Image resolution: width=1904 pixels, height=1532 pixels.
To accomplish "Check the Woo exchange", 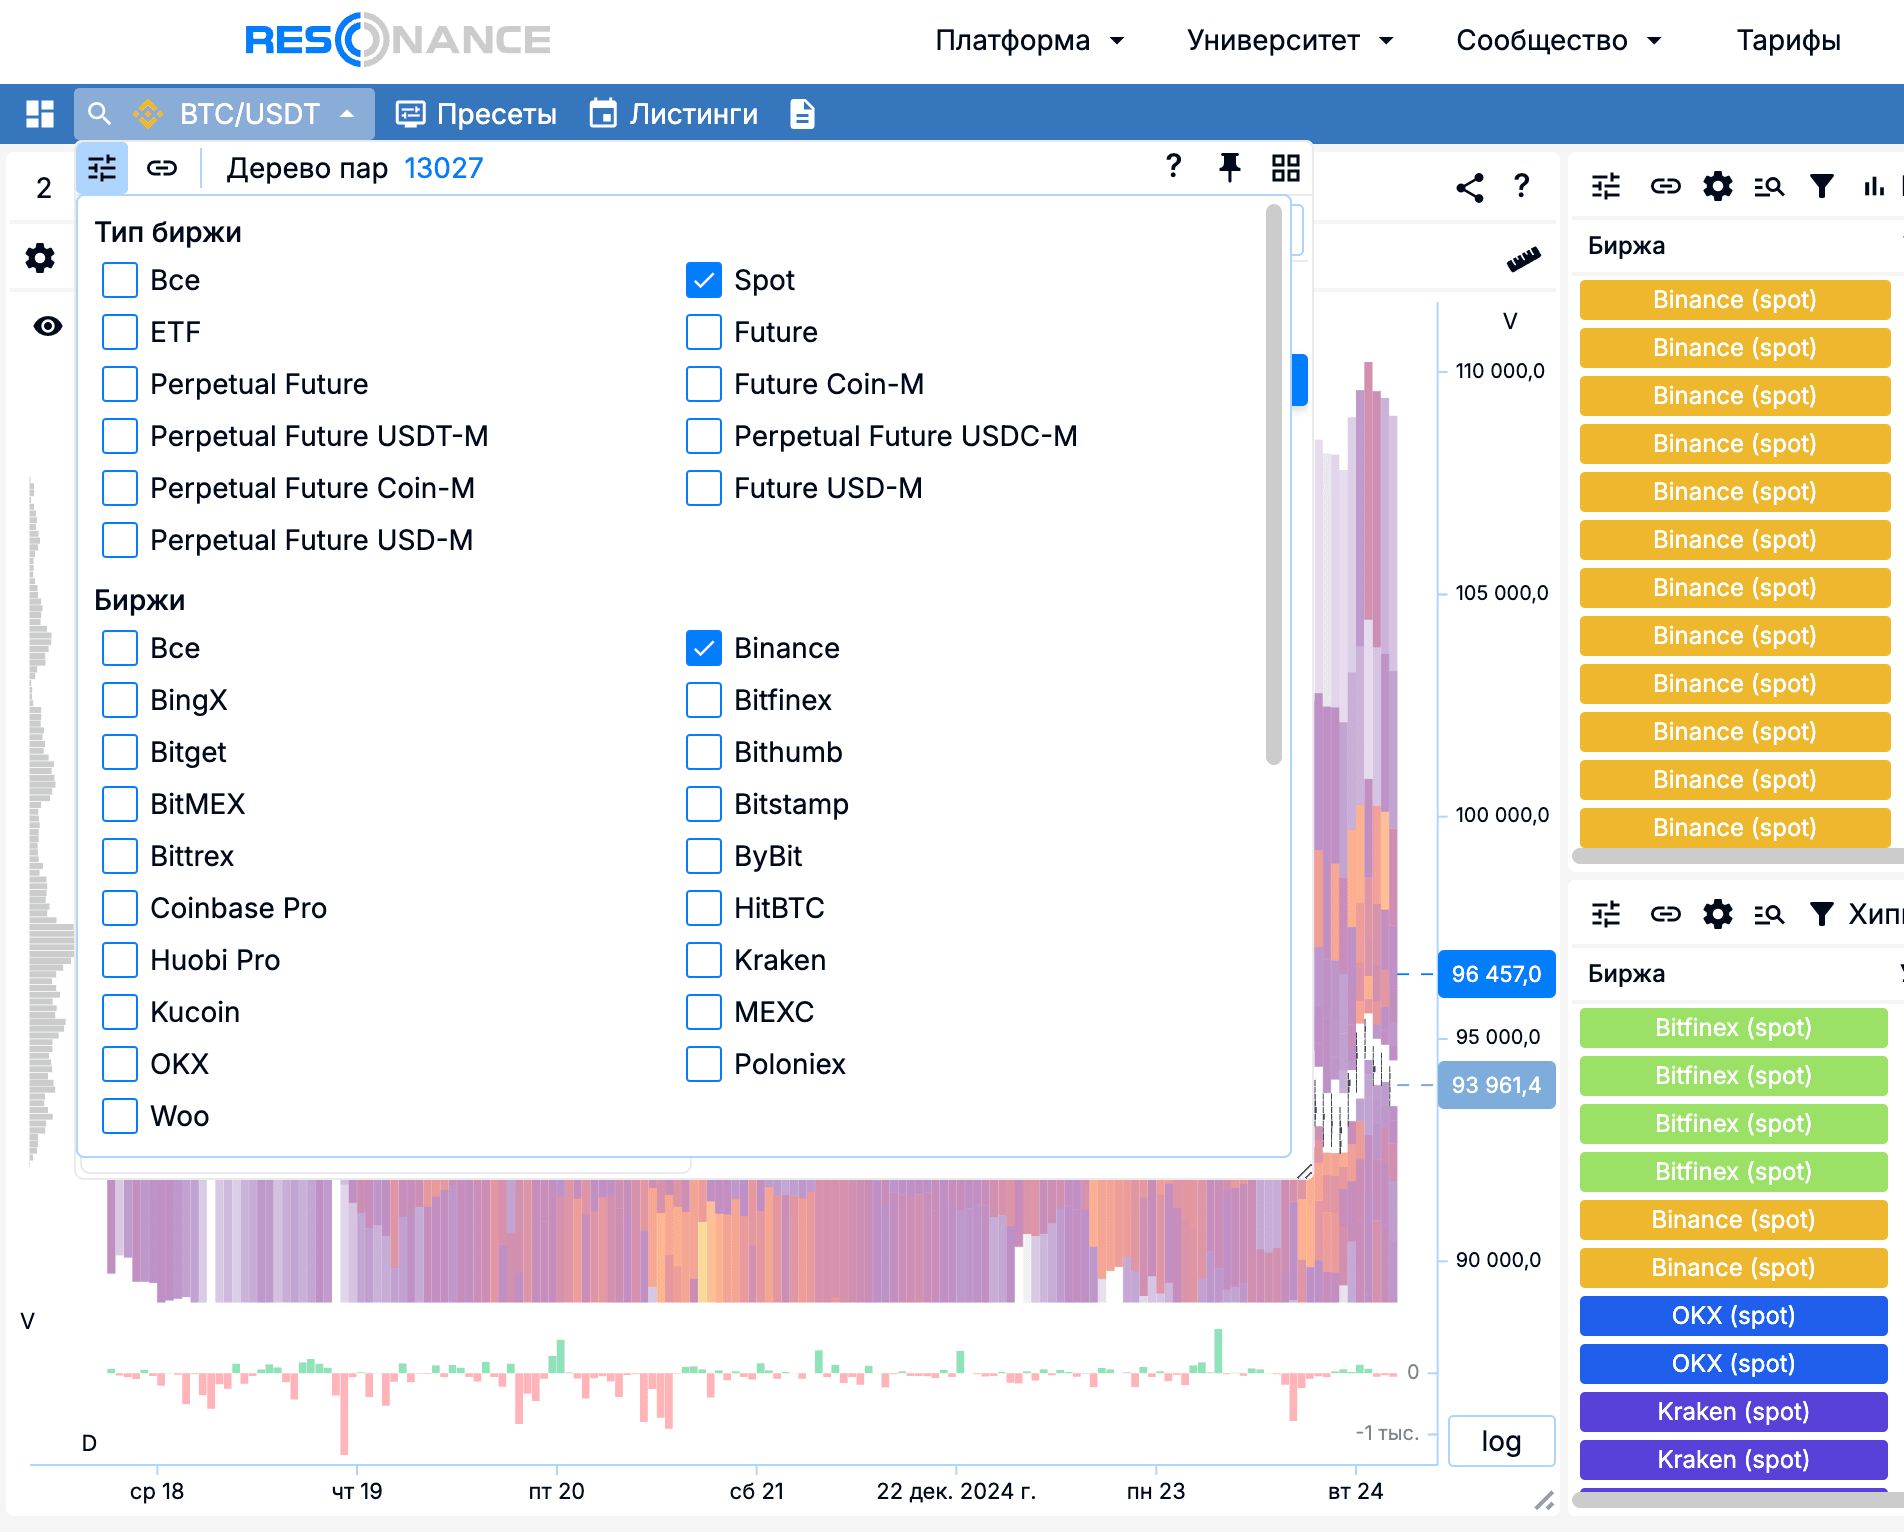I will pos(120,1116).
